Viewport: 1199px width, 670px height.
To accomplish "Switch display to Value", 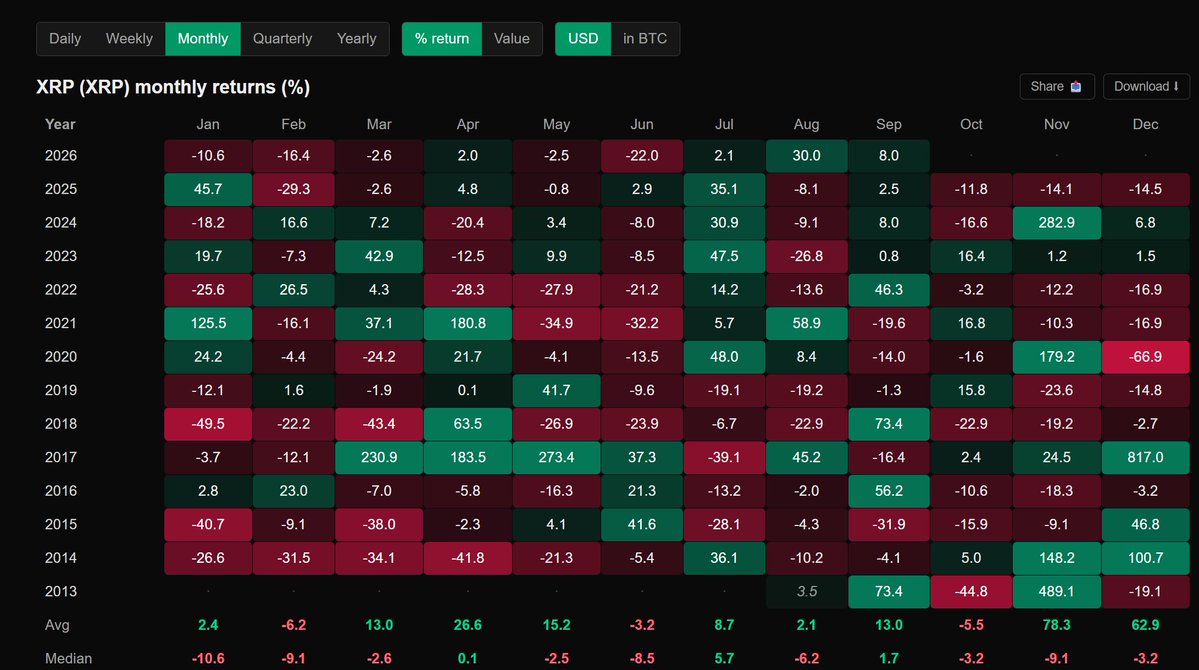I will tap(512, 39).
